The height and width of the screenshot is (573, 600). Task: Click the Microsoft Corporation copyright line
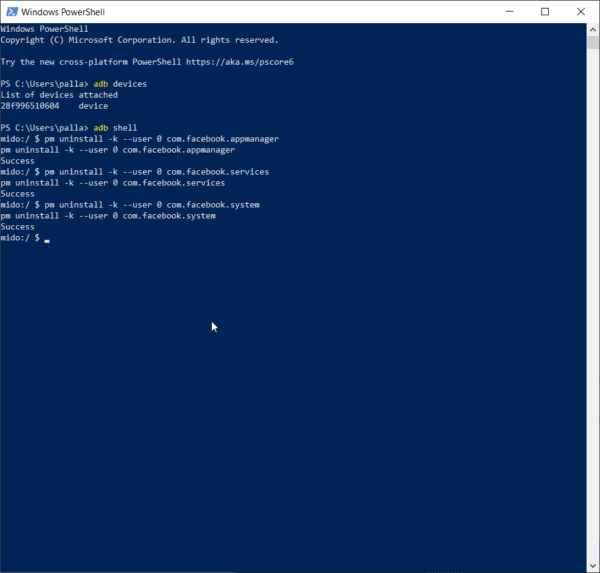coord(139,40)
